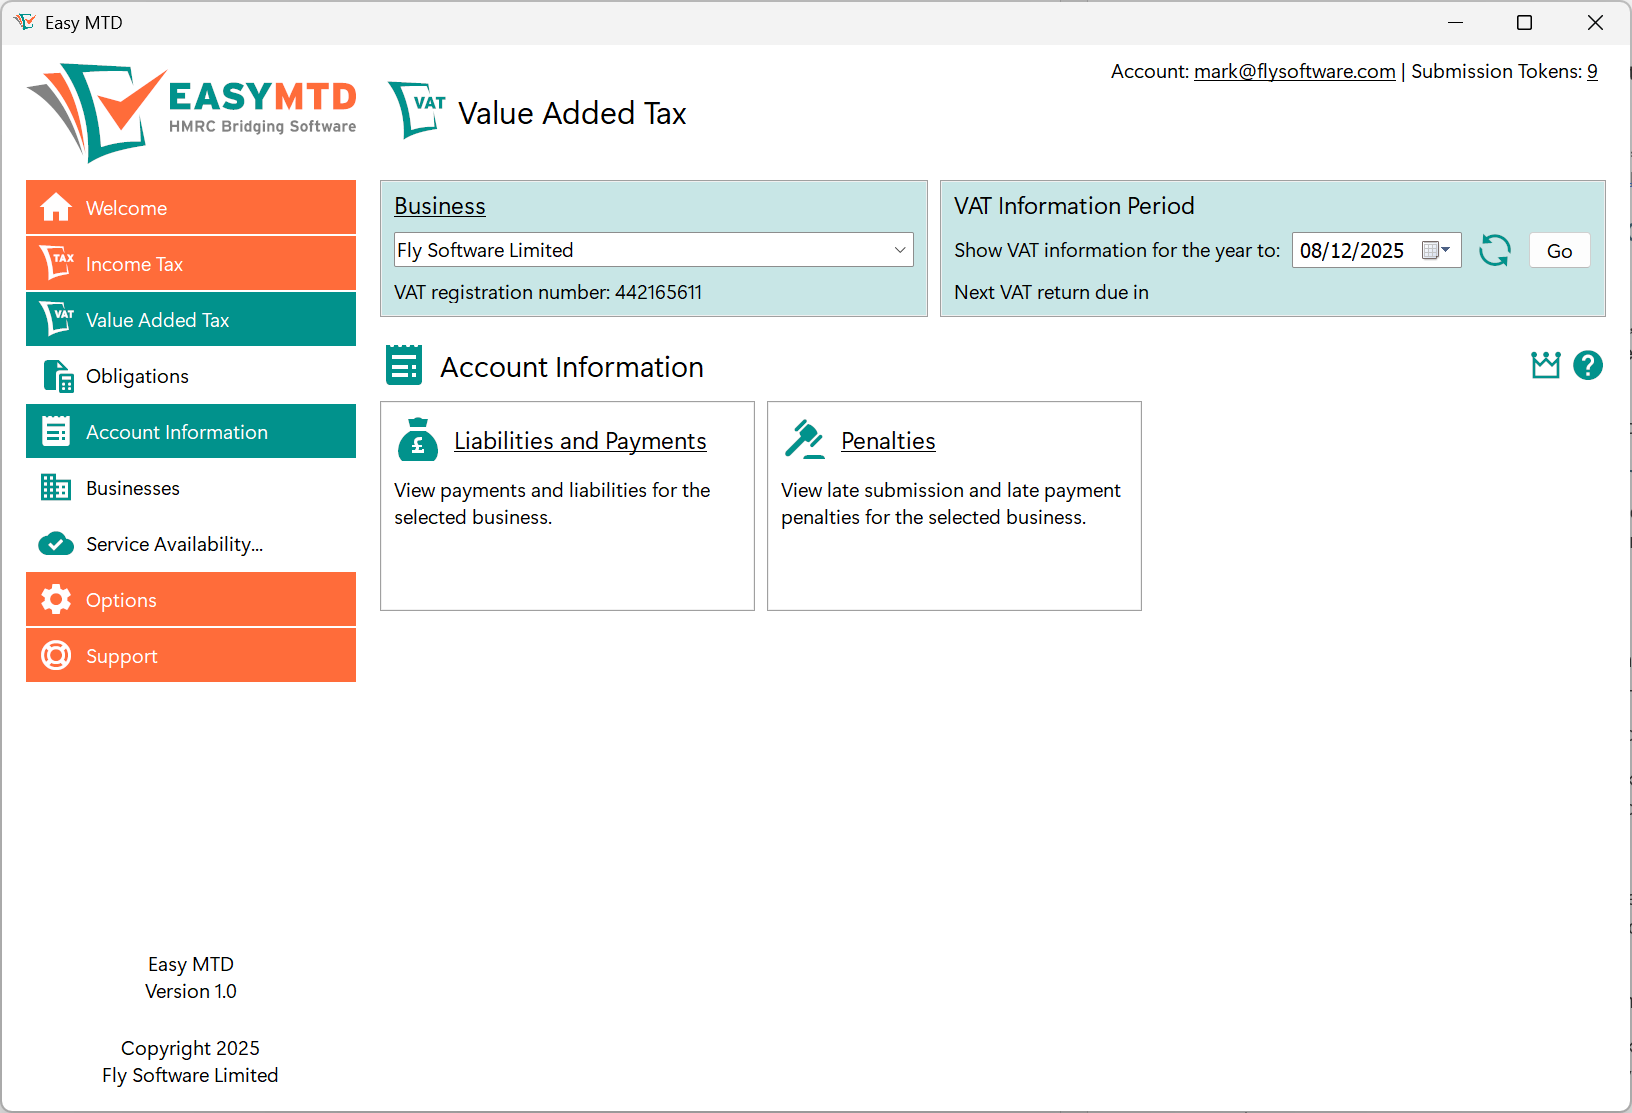
Task: Open Obligations via its document icon
Action: (x=56, y=375)
